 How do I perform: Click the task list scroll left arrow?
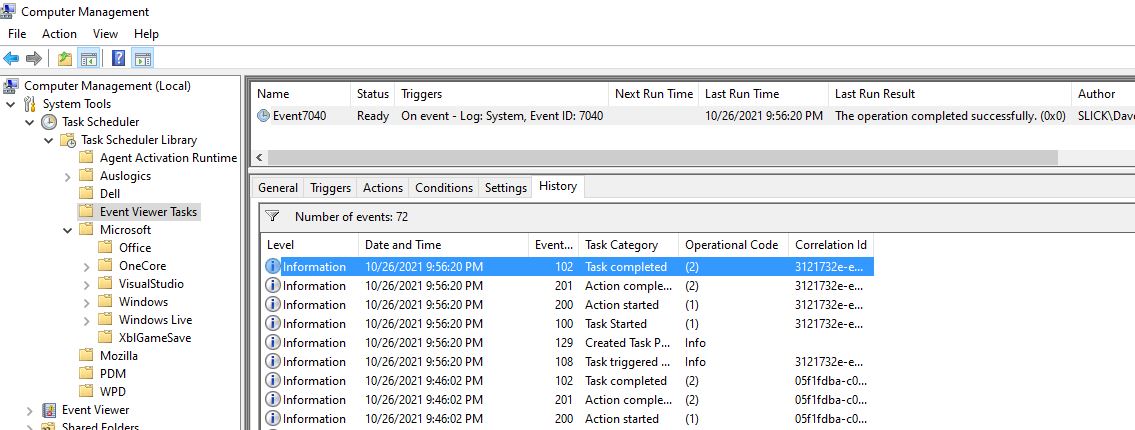click(x=258, y=157)
